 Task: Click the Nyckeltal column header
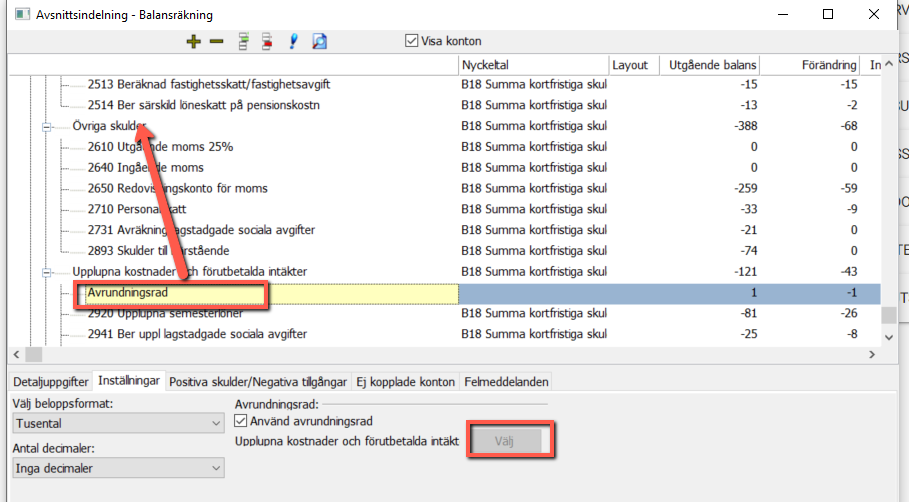(x=533, y=65)
